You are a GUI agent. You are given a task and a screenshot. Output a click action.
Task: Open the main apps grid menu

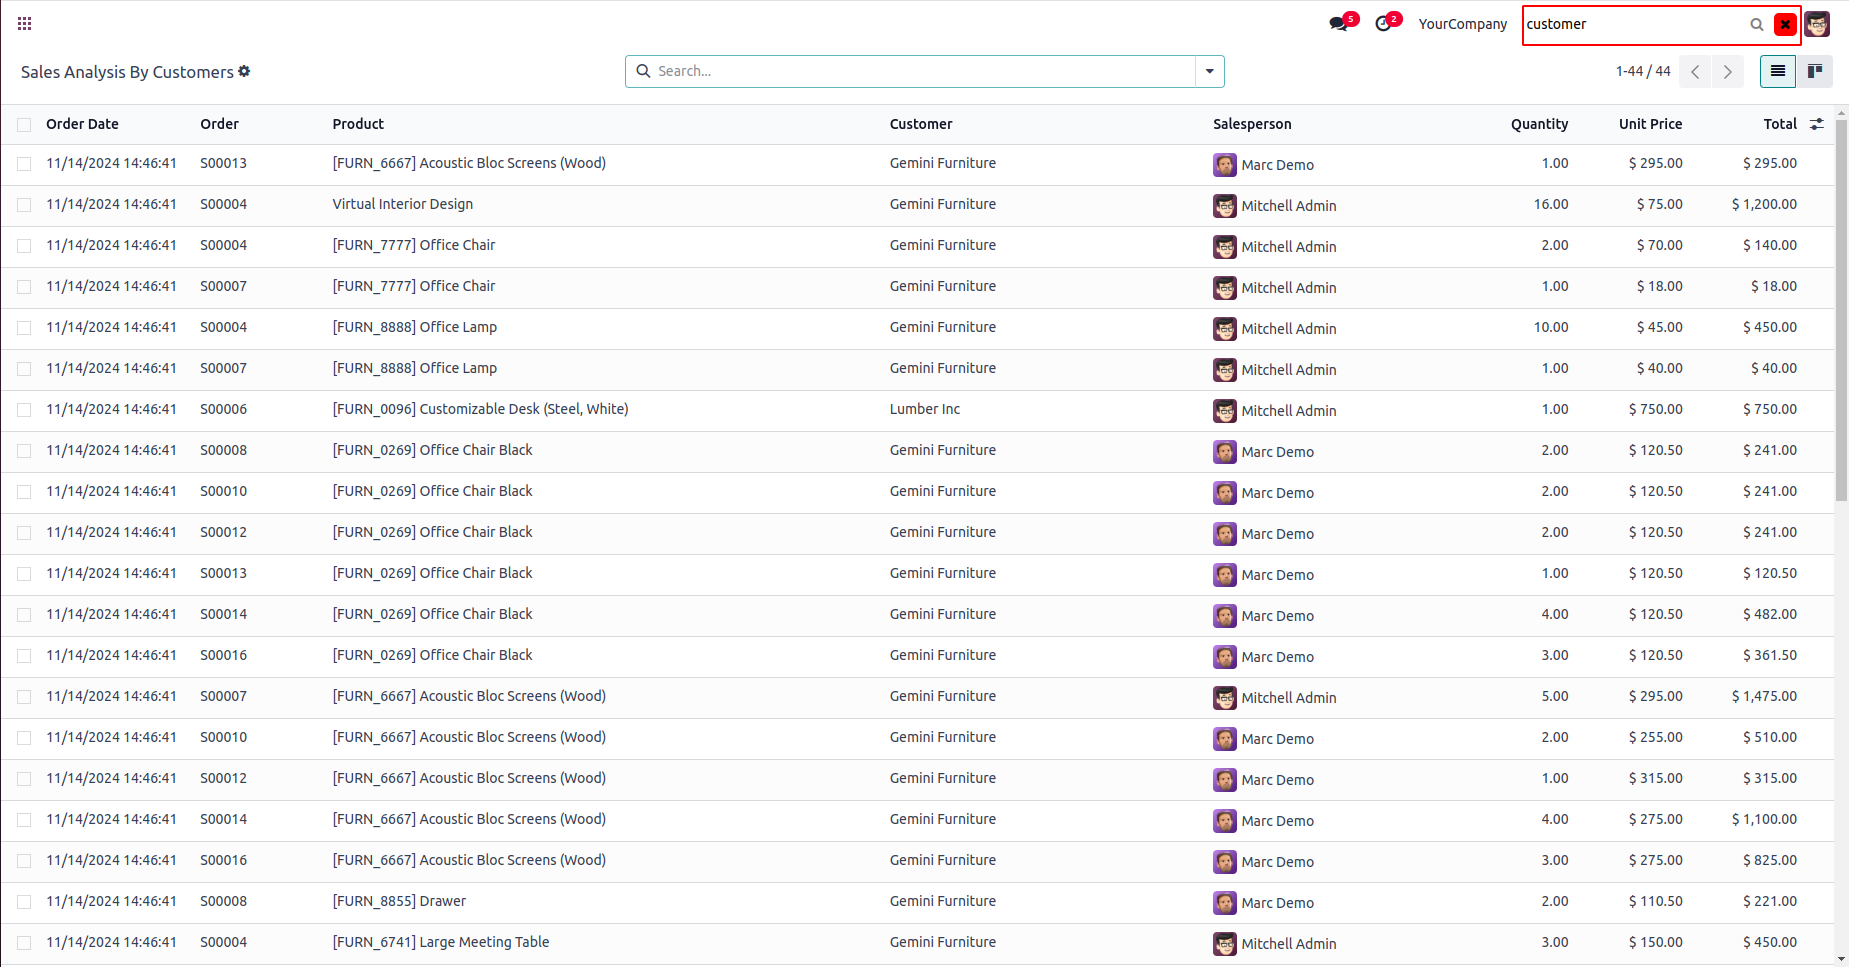[25, 23]
